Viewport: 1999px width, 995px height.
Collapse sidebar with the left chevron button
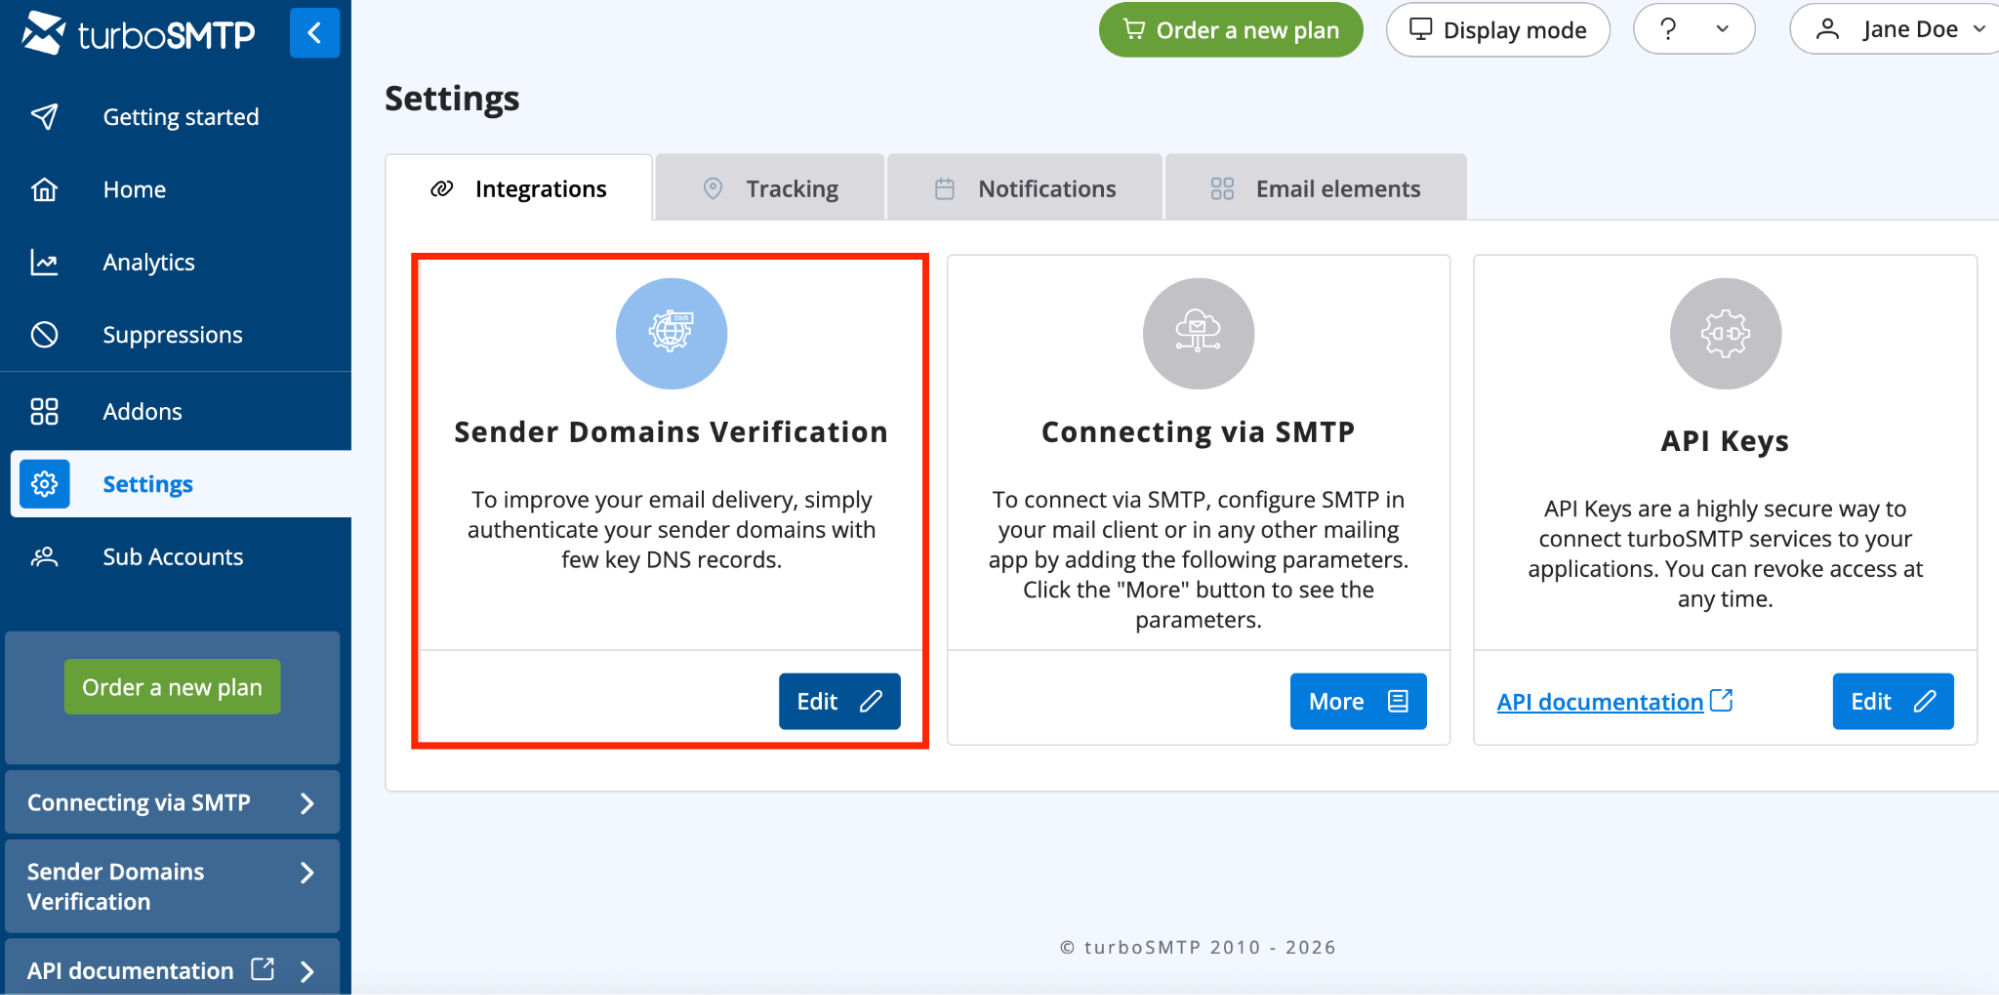(314, 33)
